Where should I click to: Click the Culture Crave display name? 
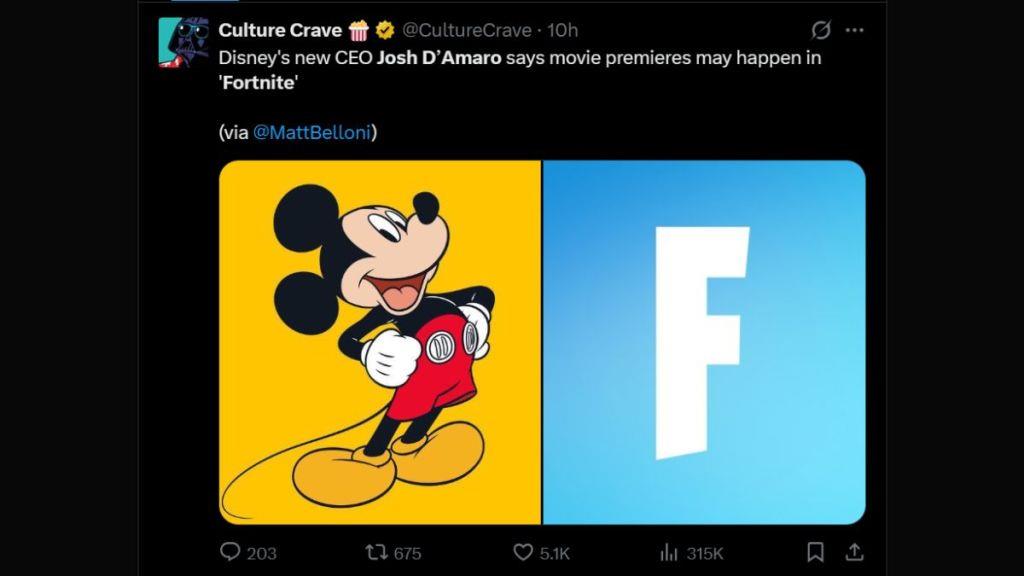tap(280, 30)
